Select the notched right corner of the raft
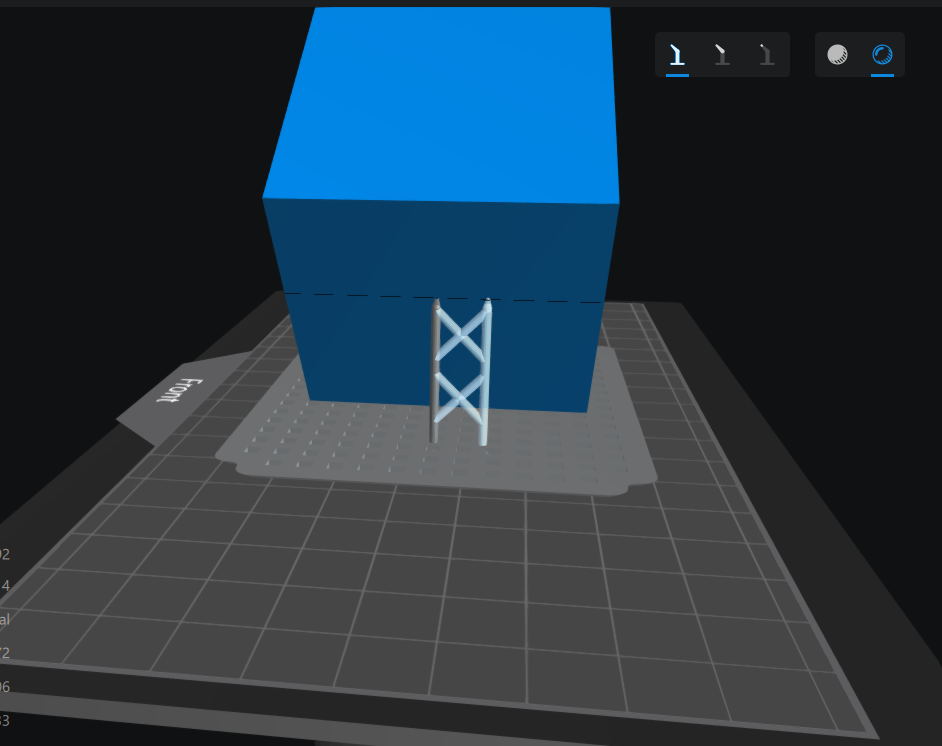Image resolution: width=942 pixels, height=746 pixels. [632, 480]
